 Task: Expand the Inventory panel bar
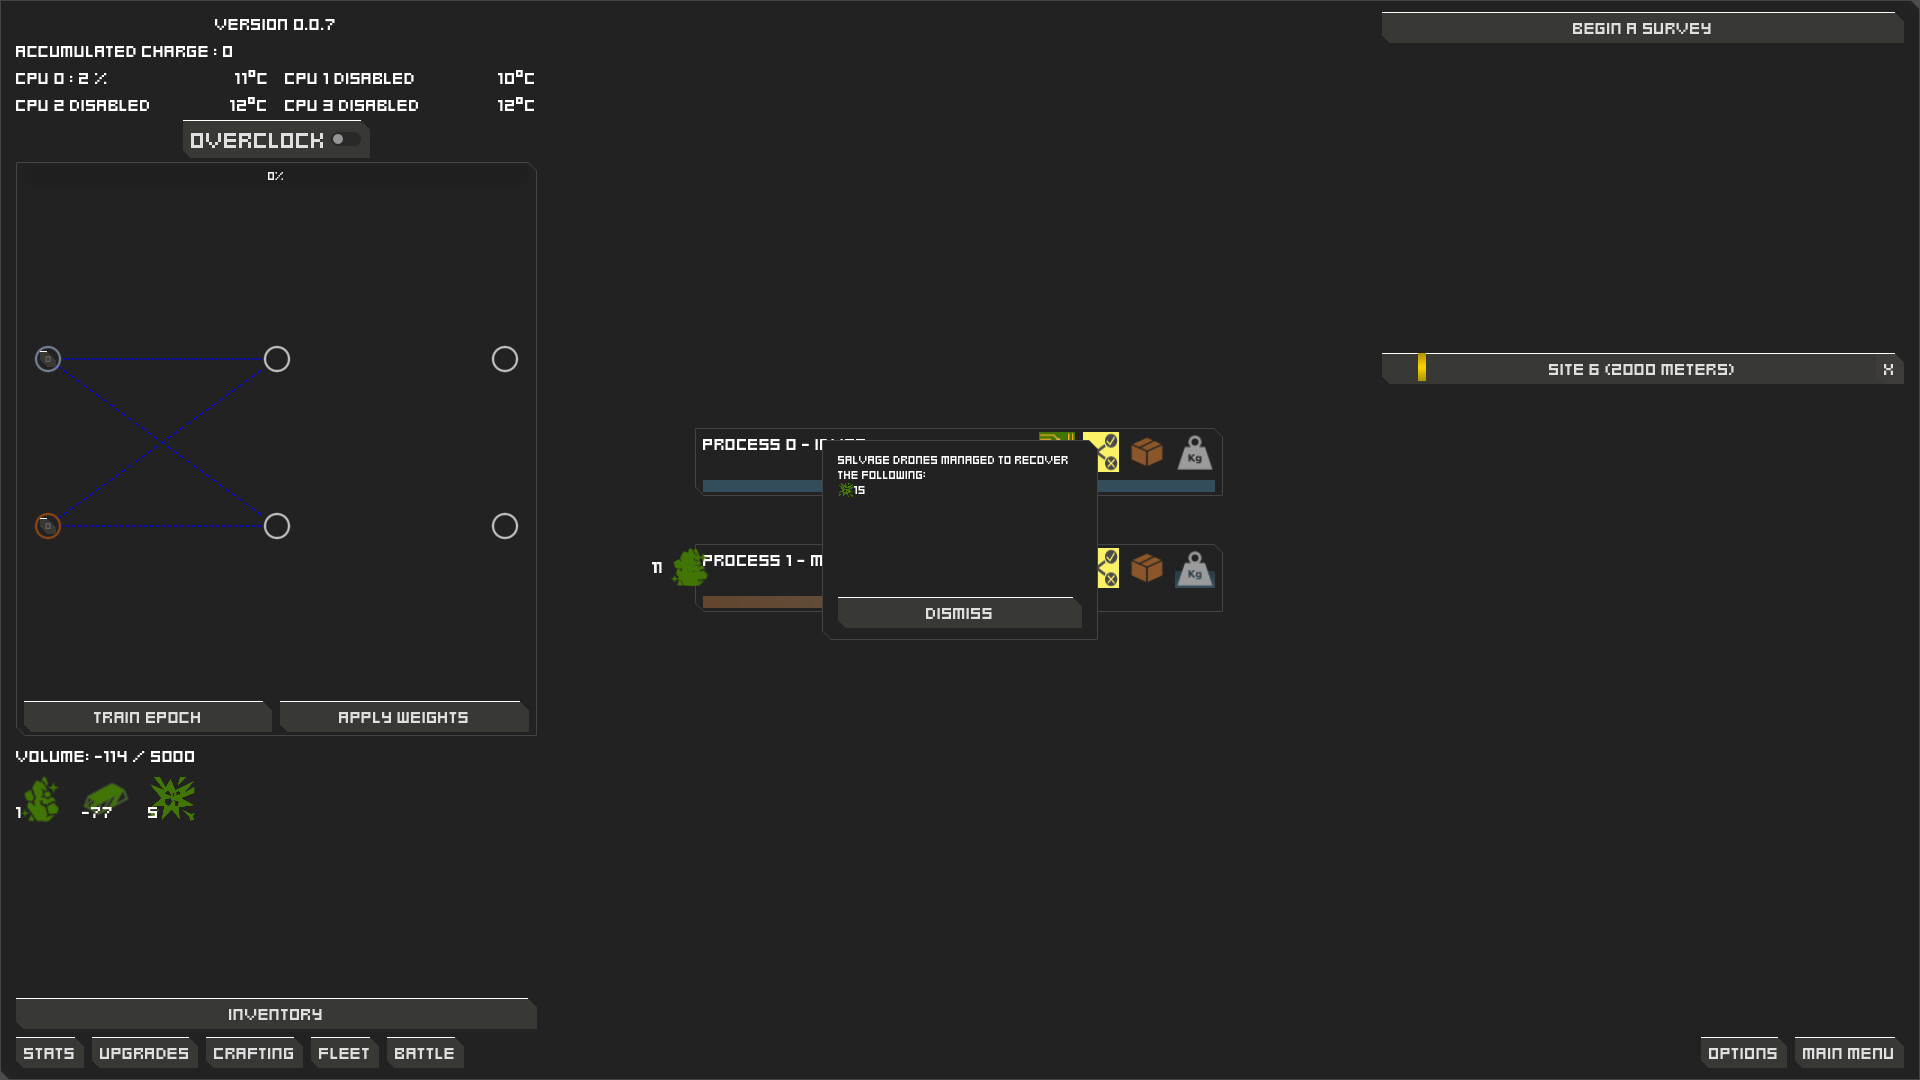coord(276,1014)
